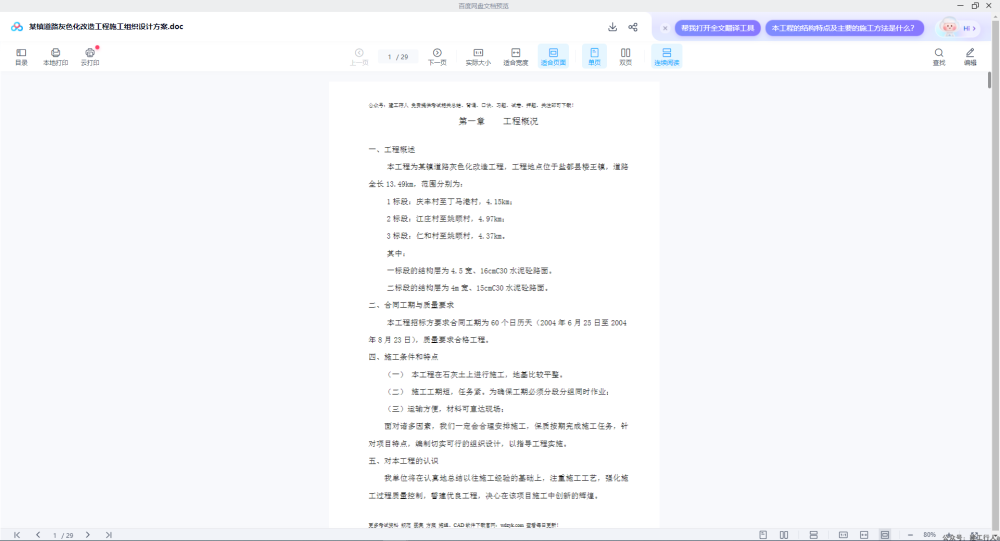Open the find (查找) search tool
Image resolution: width=1000 pixels, height=541 pixels.
coord(939,56)
